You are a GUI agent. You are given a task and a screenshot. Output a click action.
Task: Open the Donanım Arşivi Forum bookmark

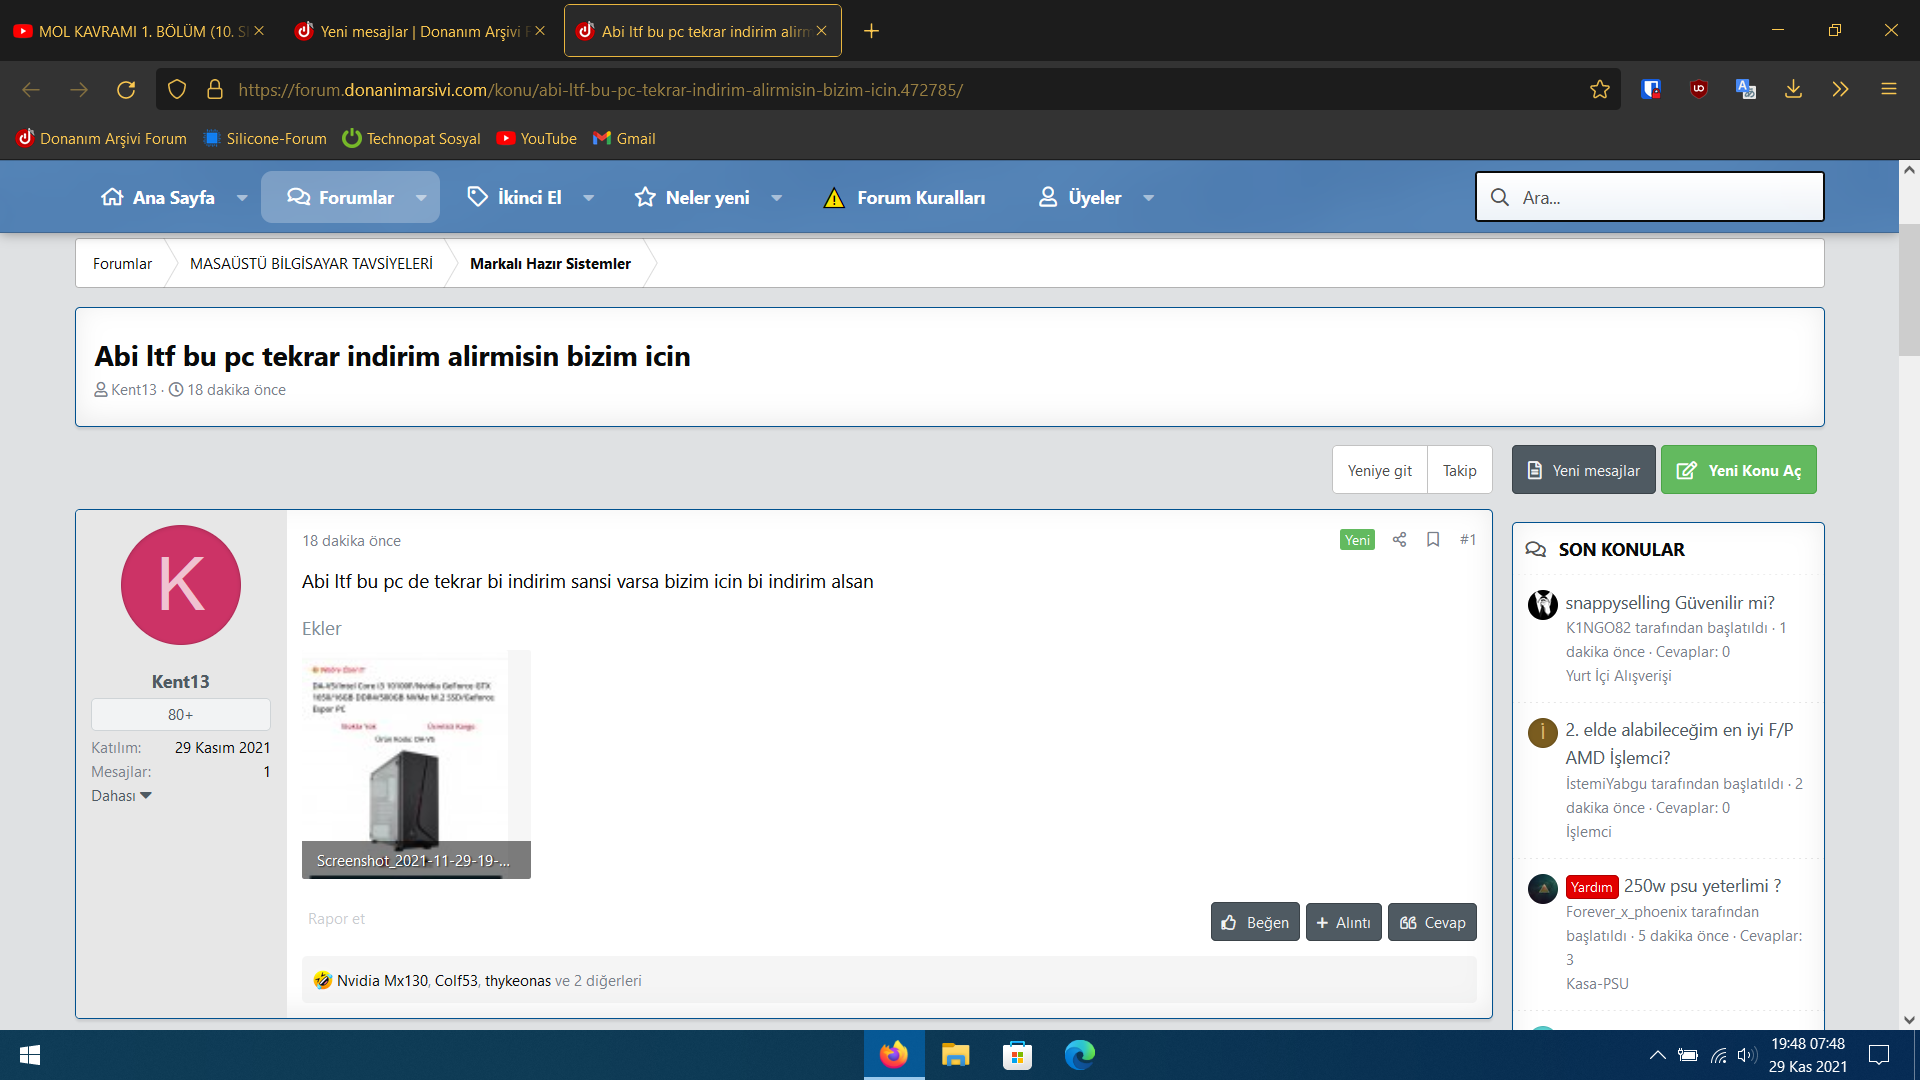point(102,139)
